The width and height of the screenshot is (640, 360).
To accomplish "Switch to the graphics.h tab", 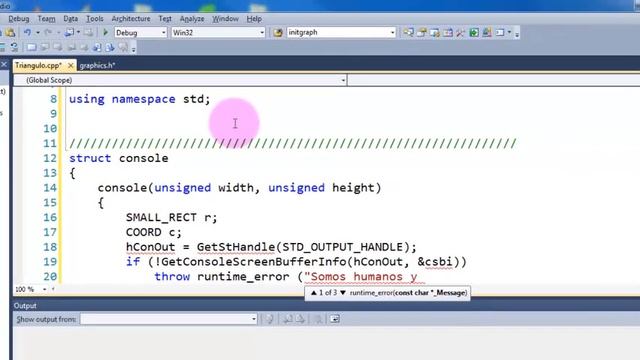I will click(x=98, y=65).
